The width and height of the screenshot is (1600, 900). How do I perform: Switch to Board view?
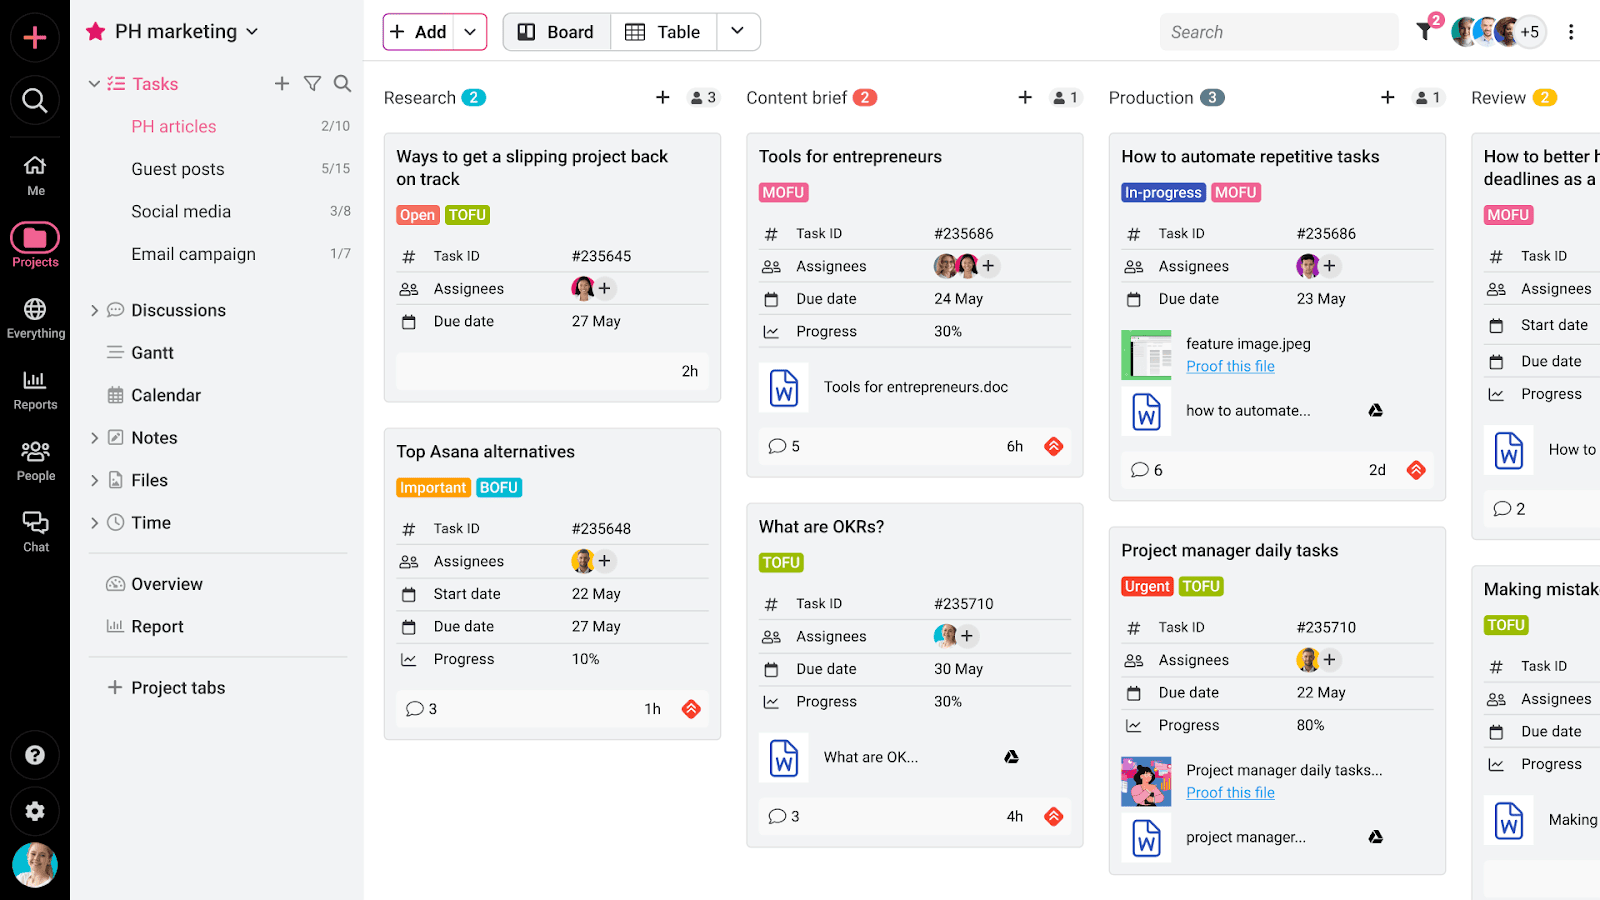(556, 31)
